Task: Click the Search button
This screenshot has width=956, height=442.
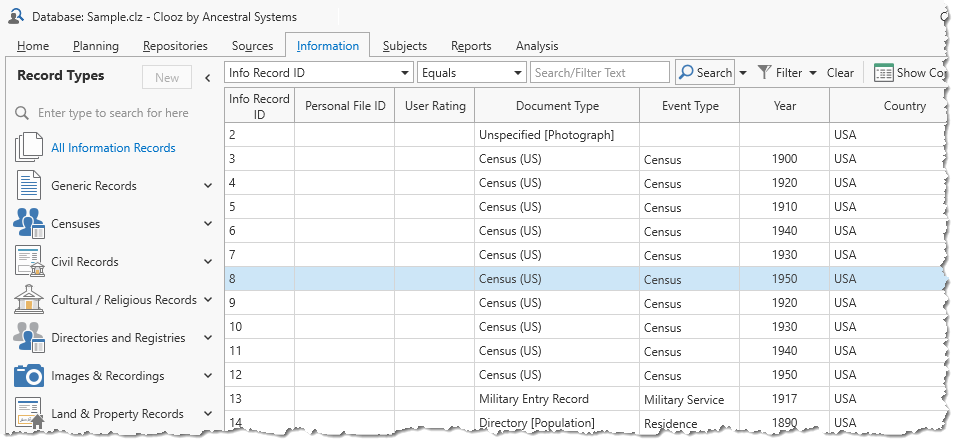Action: 705,73
